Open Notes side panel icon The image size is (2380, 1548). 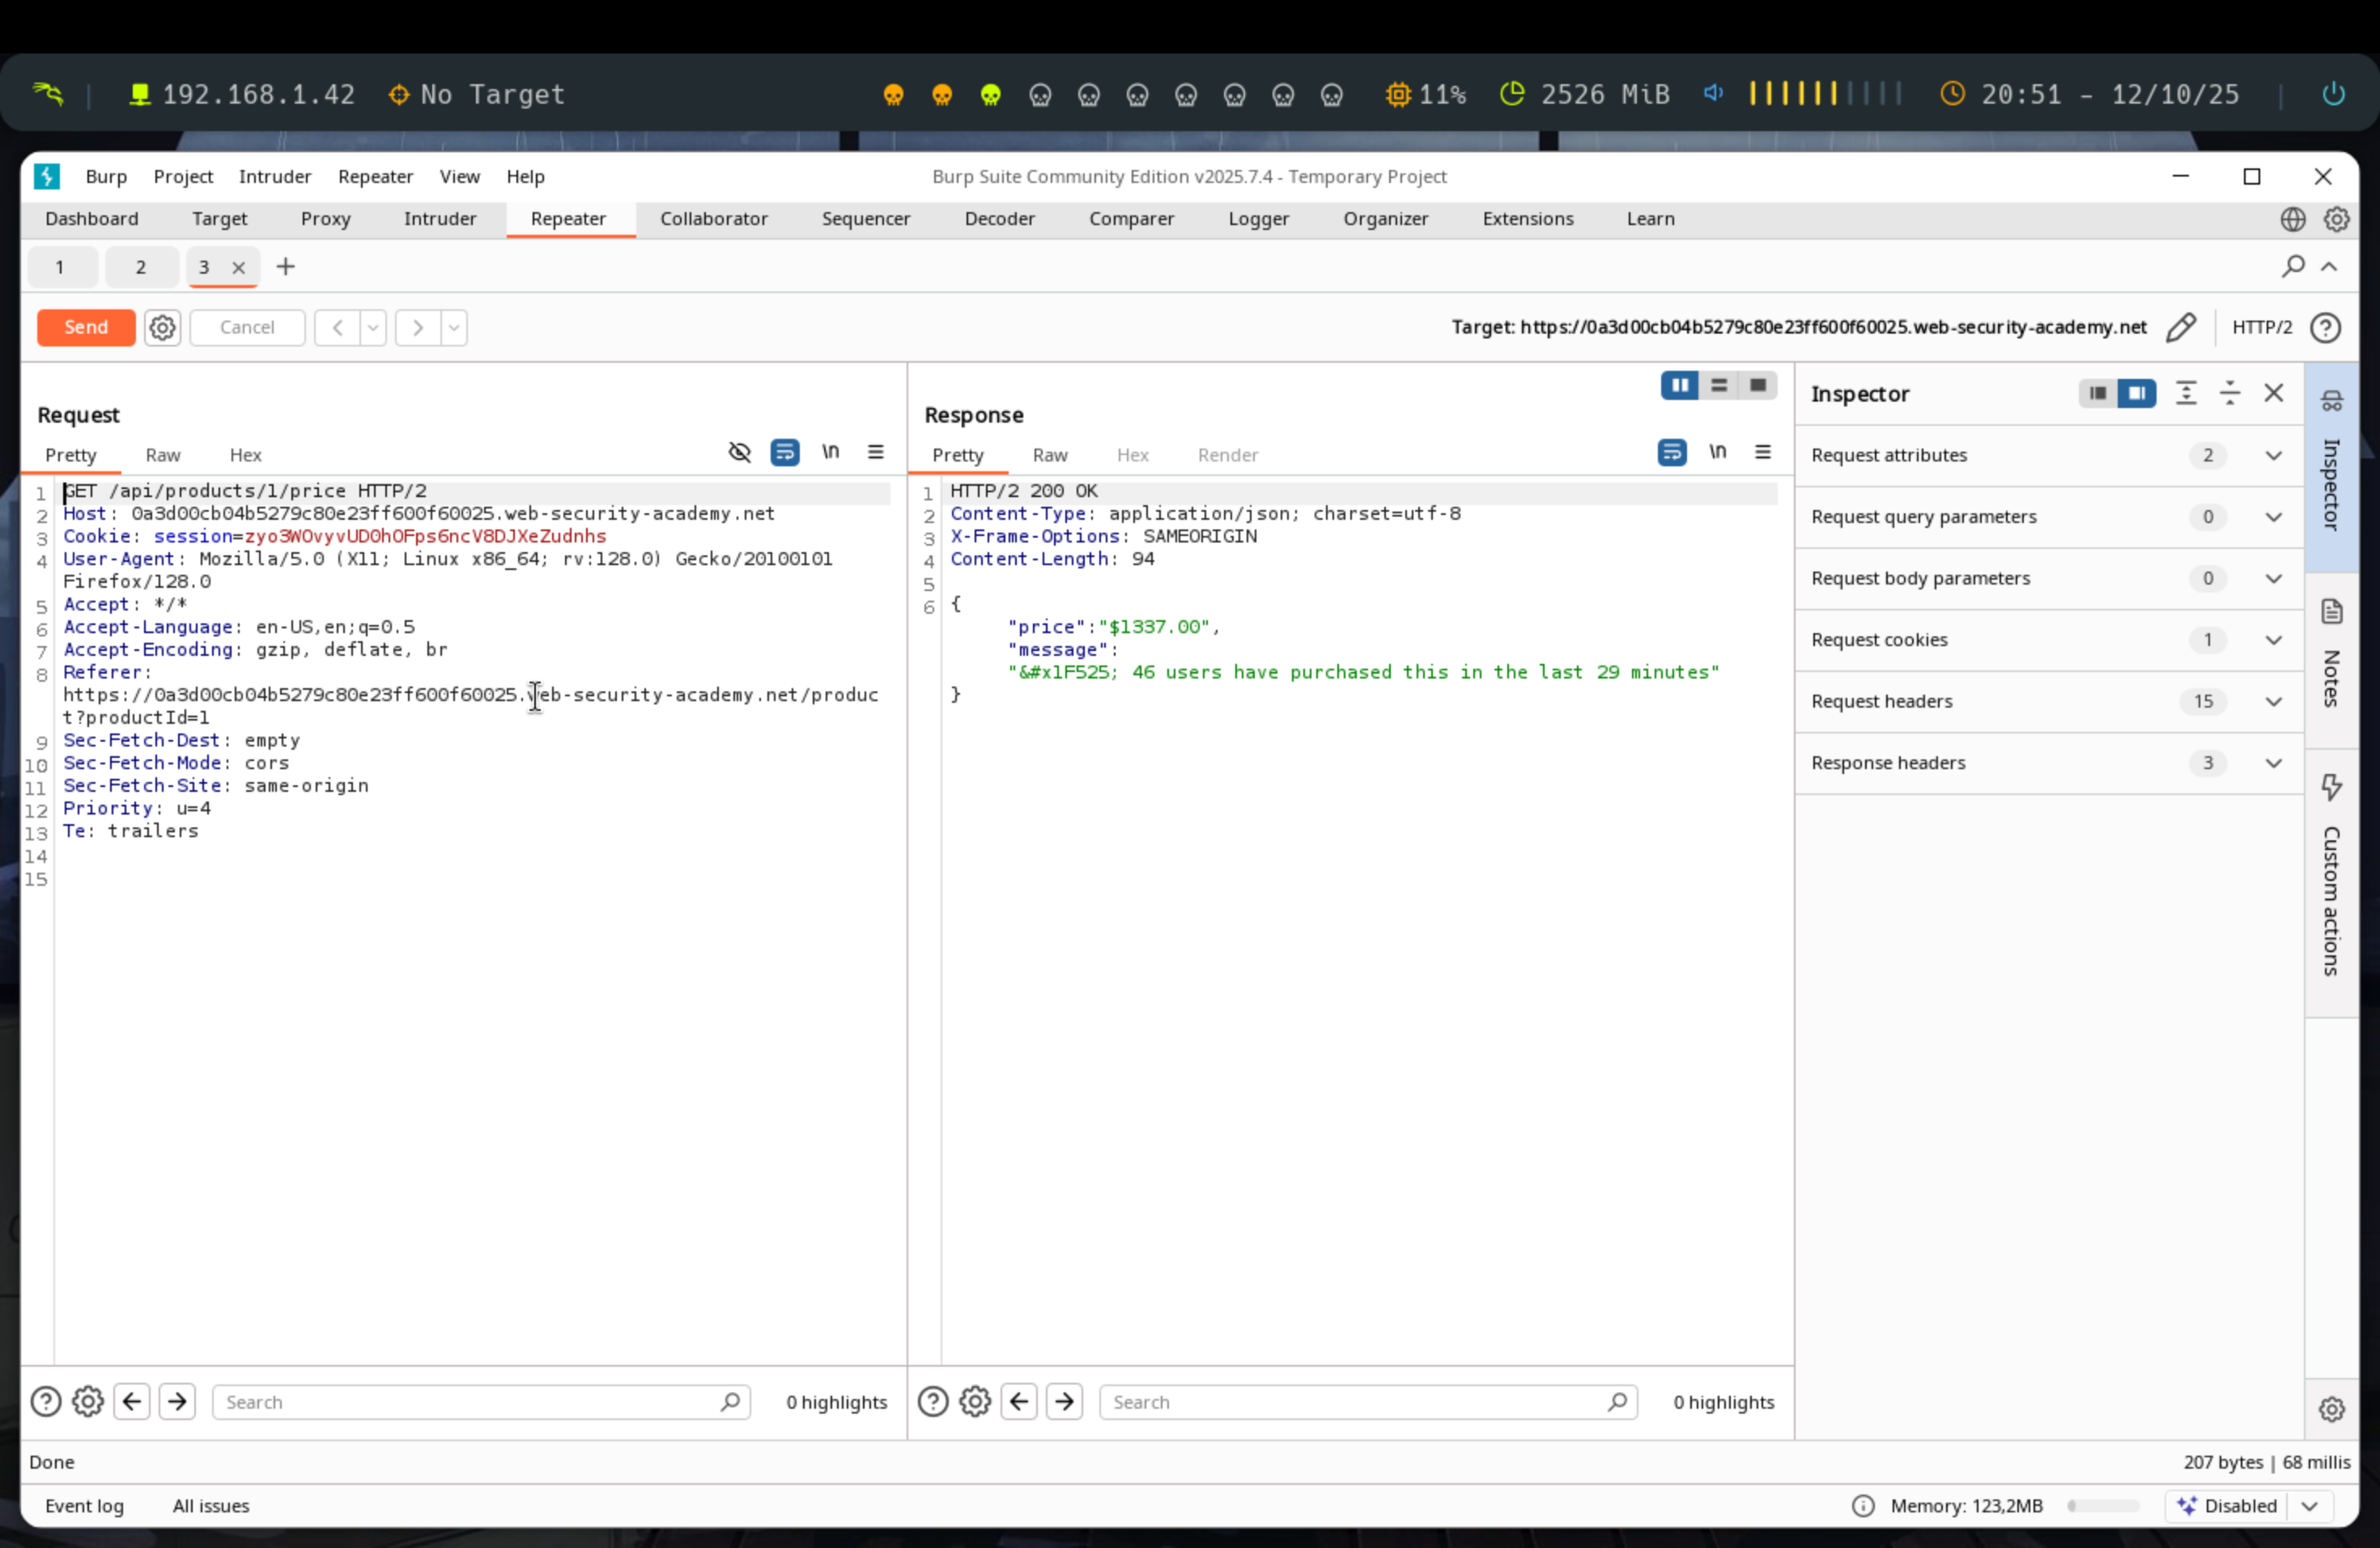(2331, 612)
